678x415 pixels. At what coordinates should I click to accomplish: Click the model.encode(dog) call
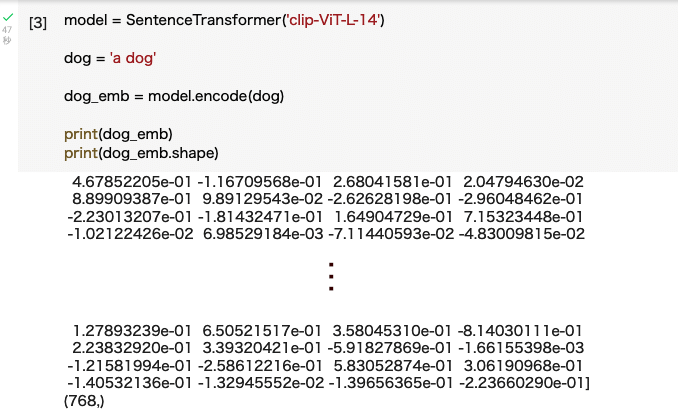point(216,96)
